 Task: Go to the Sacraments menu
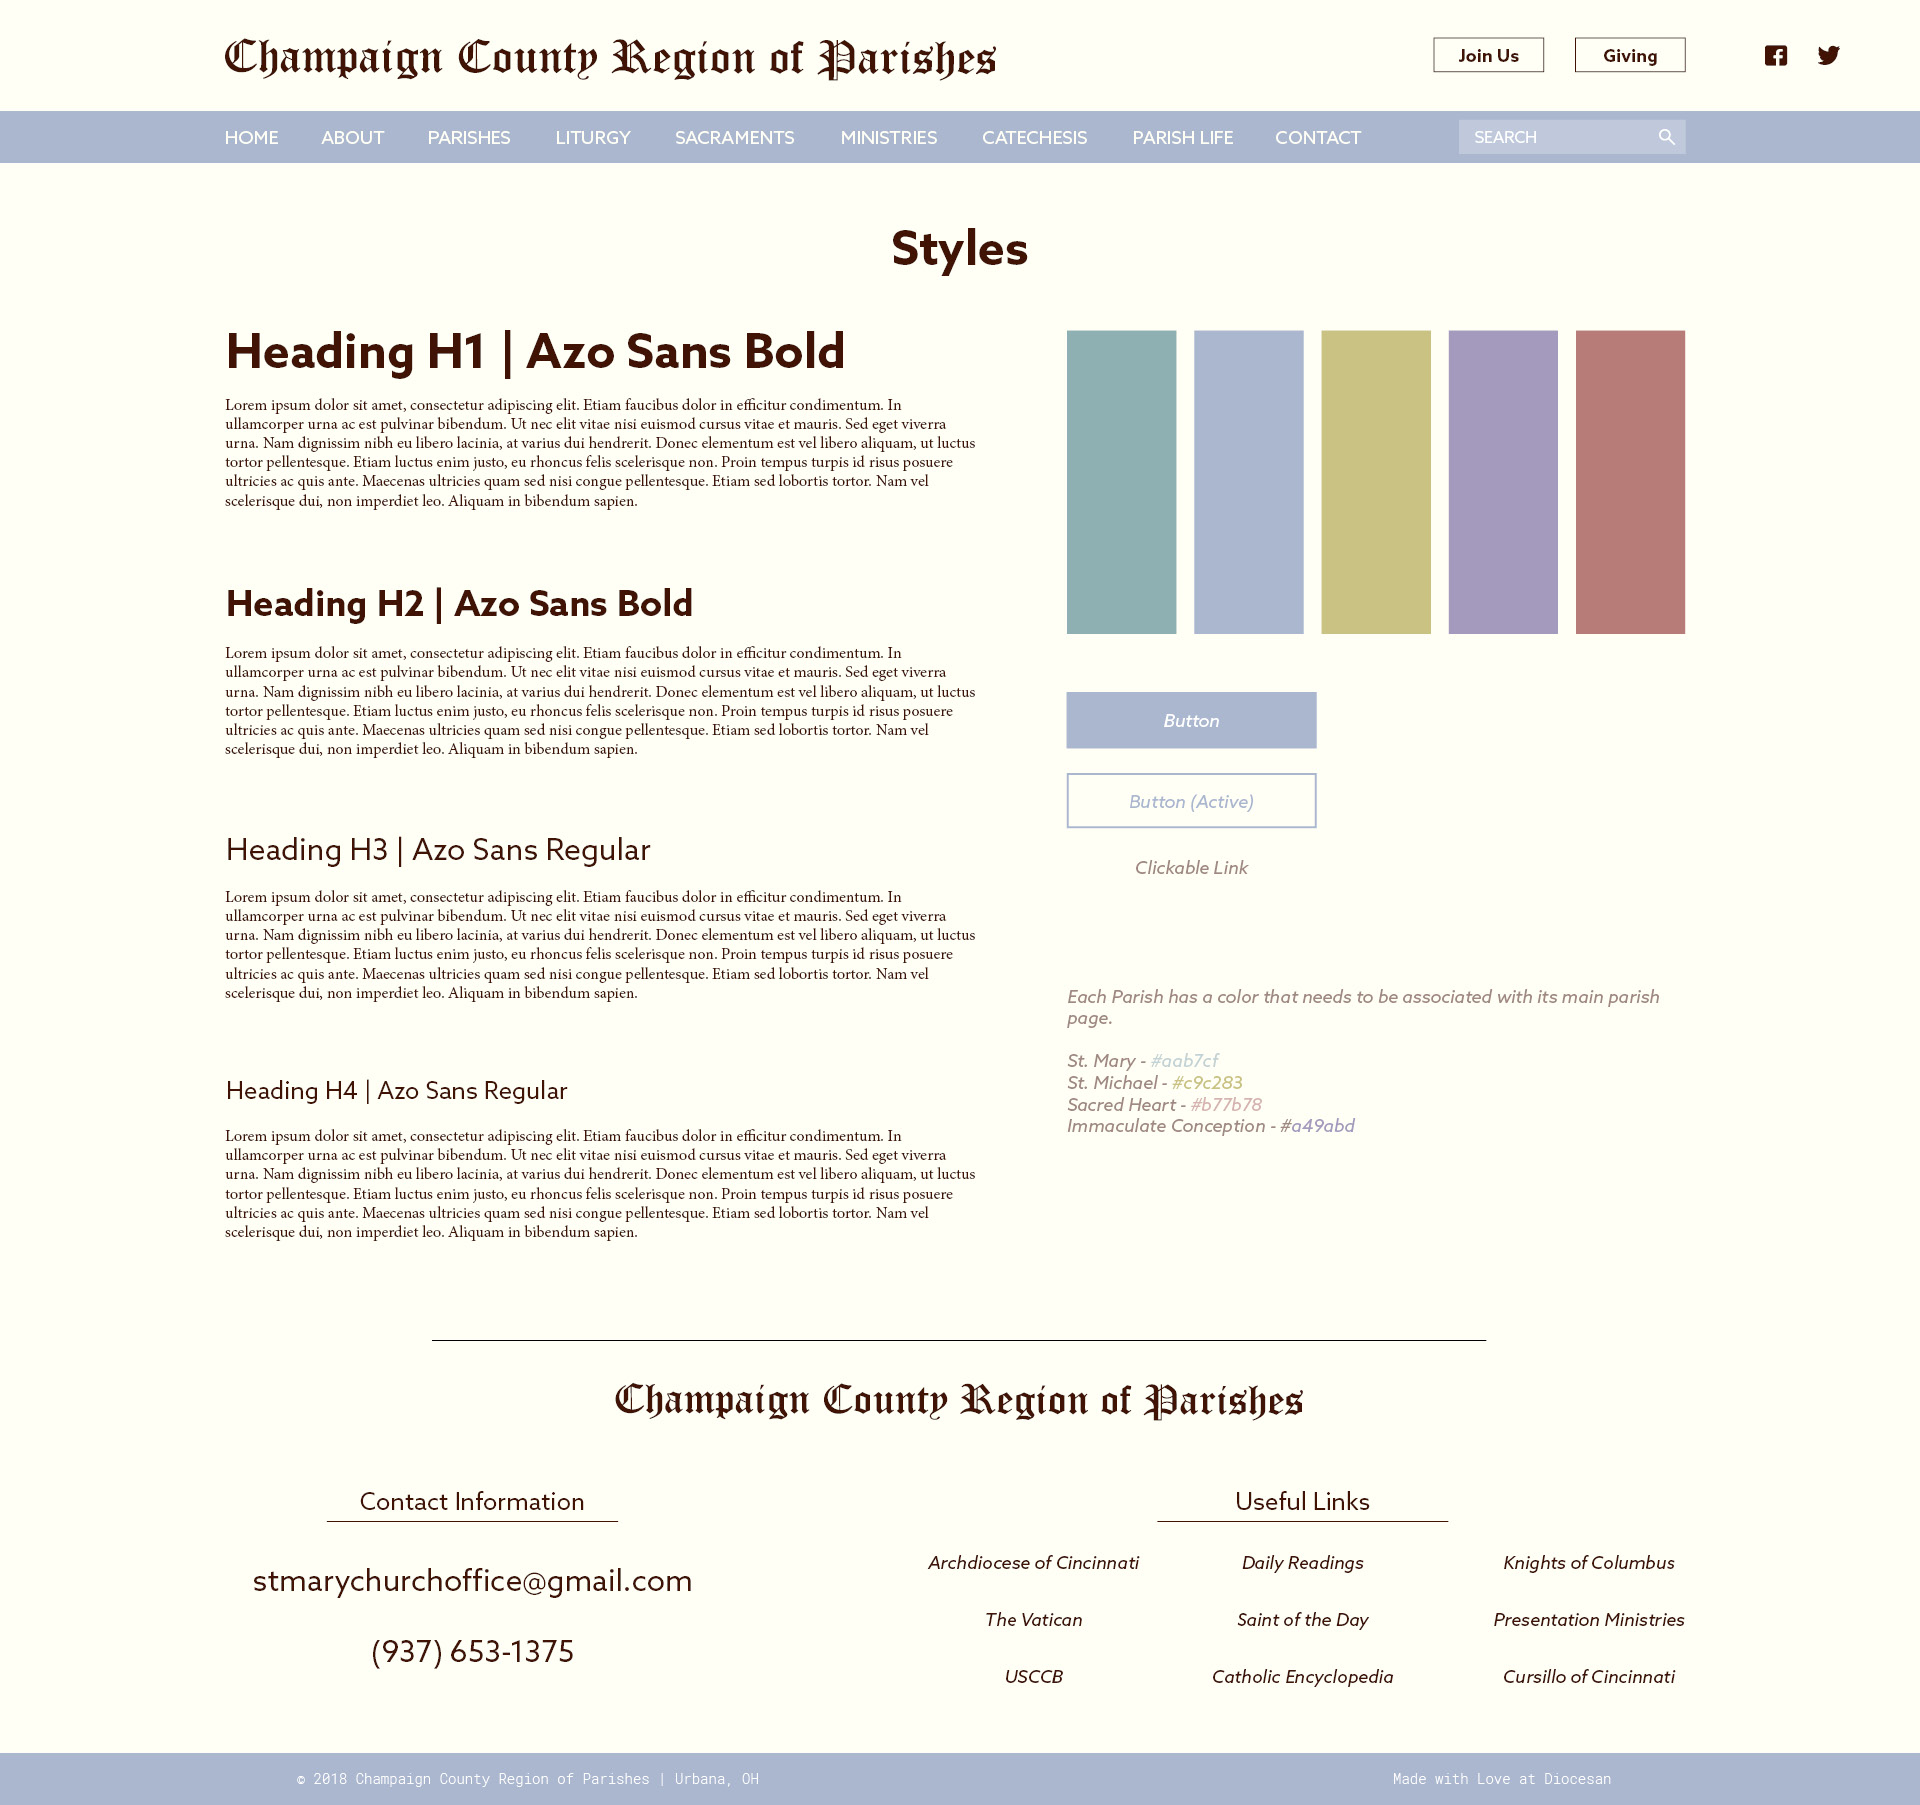point(734,137)
